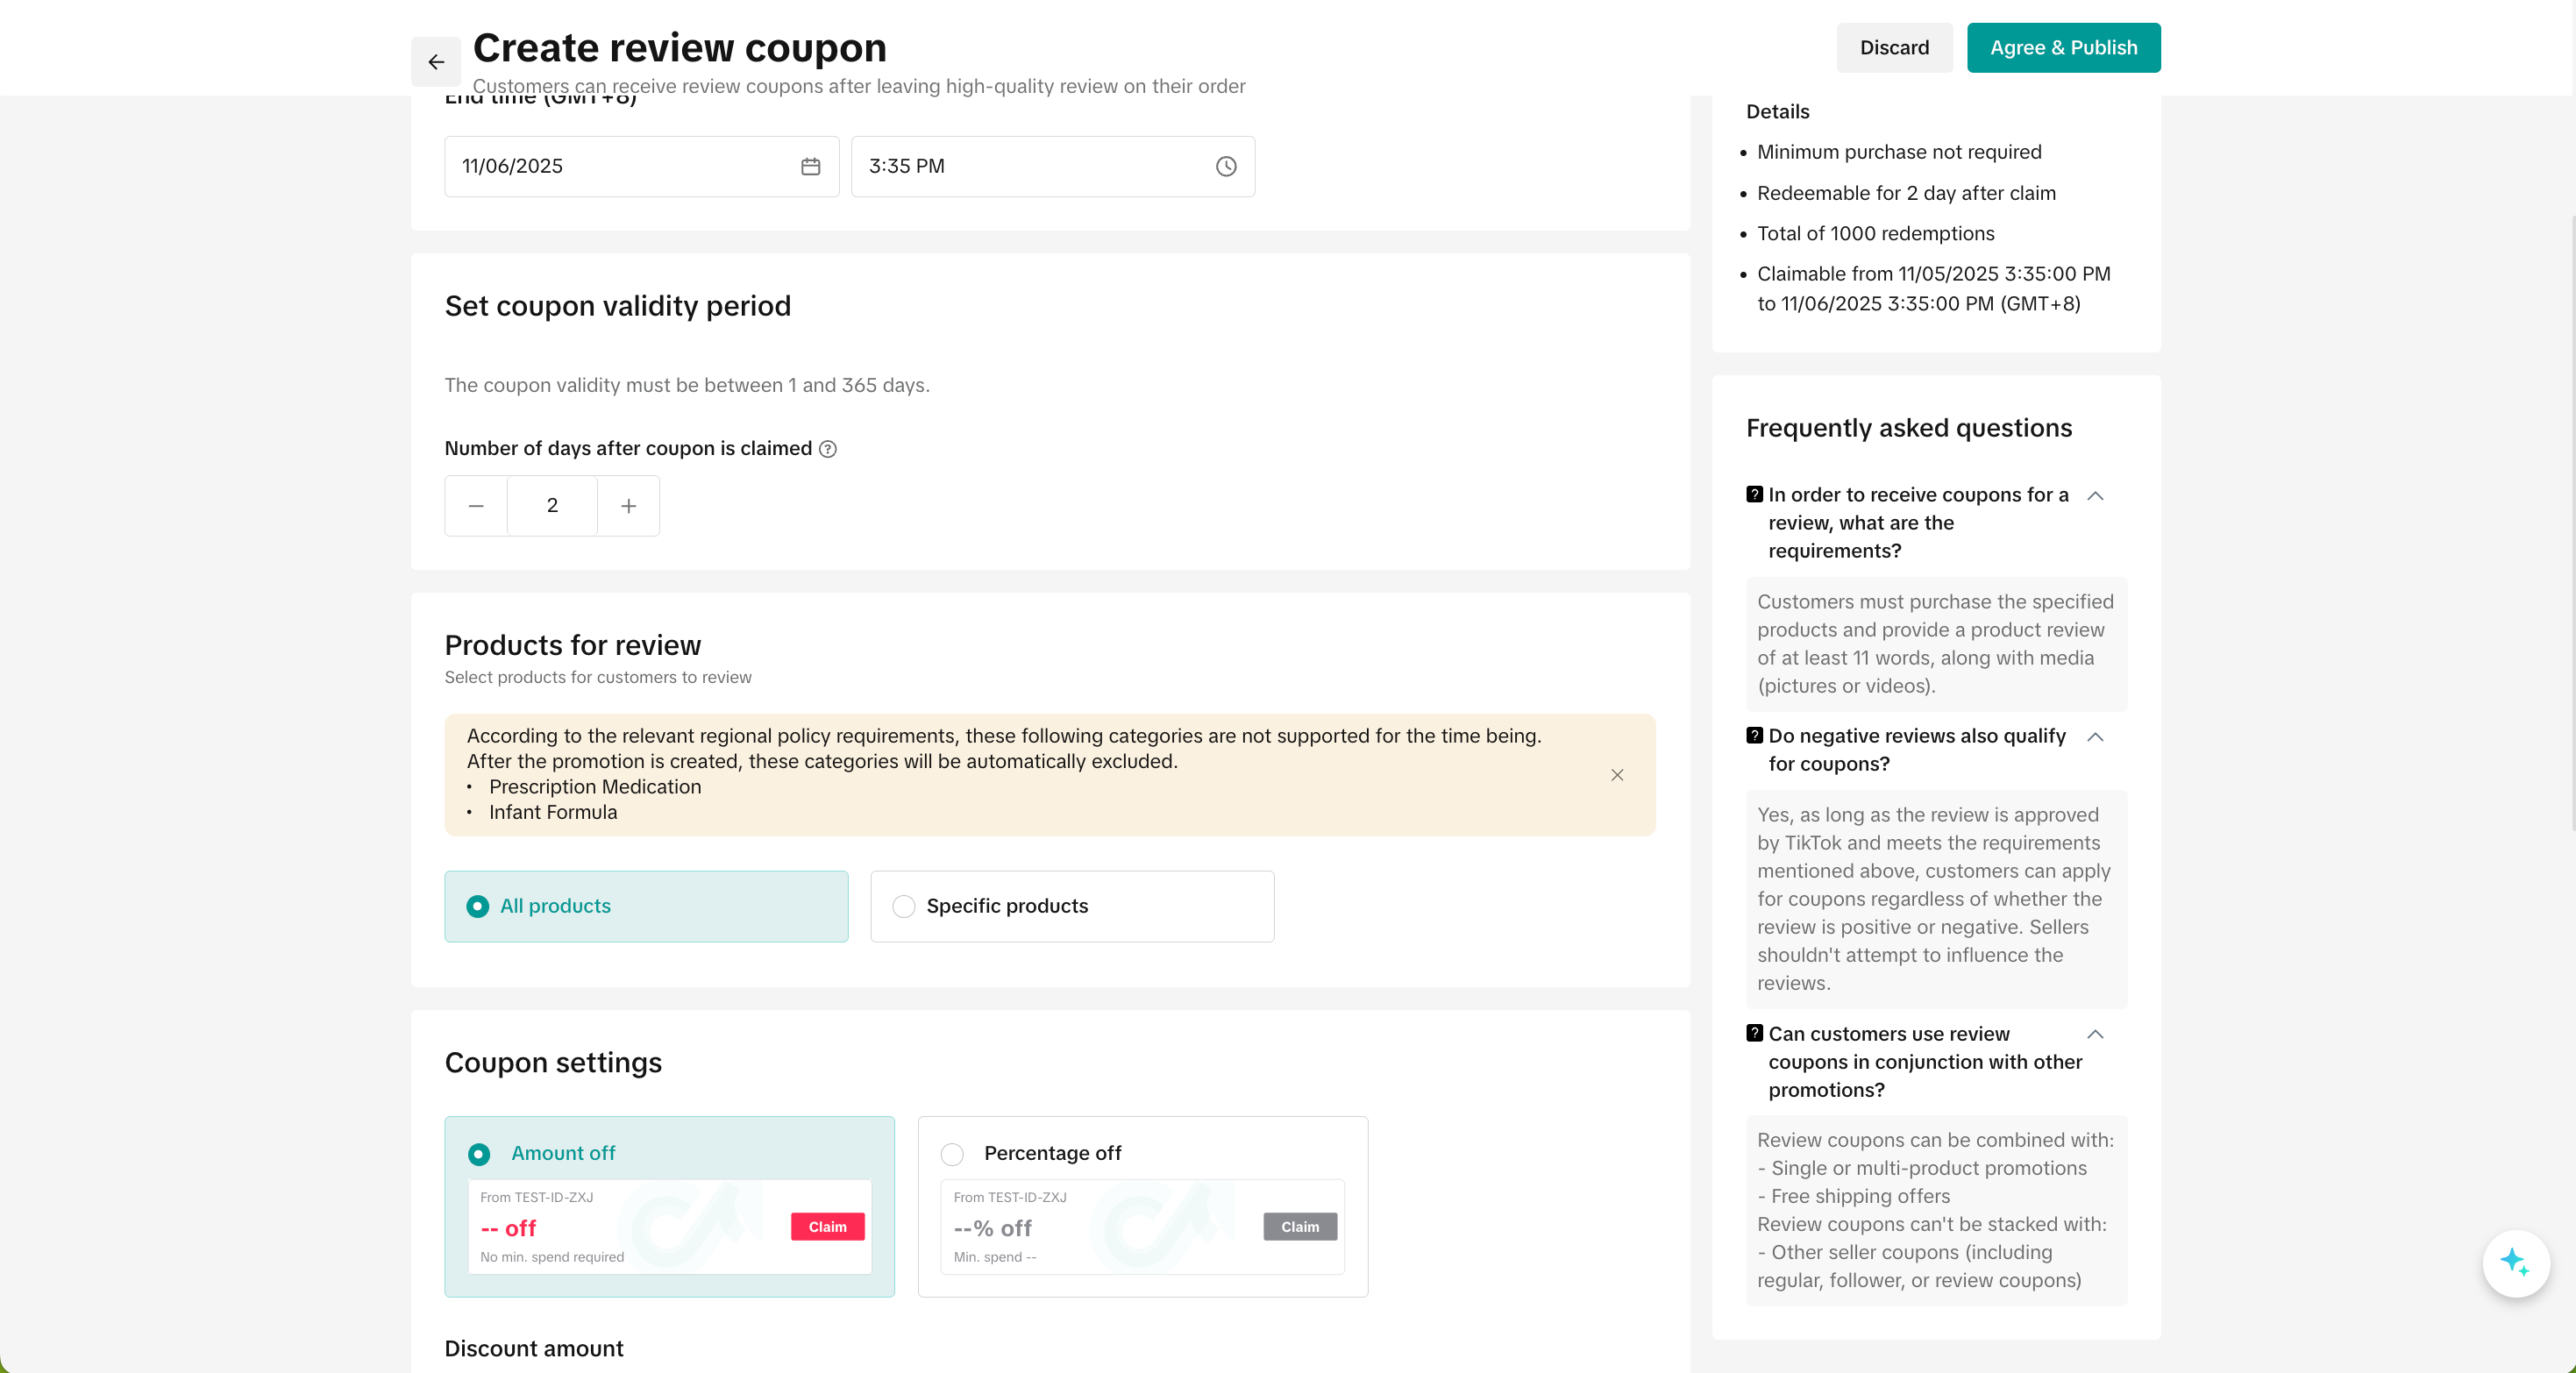Select the Amount off coupon type
This screenshot has width=2576, height=1373.
[x=479, y=1154]
